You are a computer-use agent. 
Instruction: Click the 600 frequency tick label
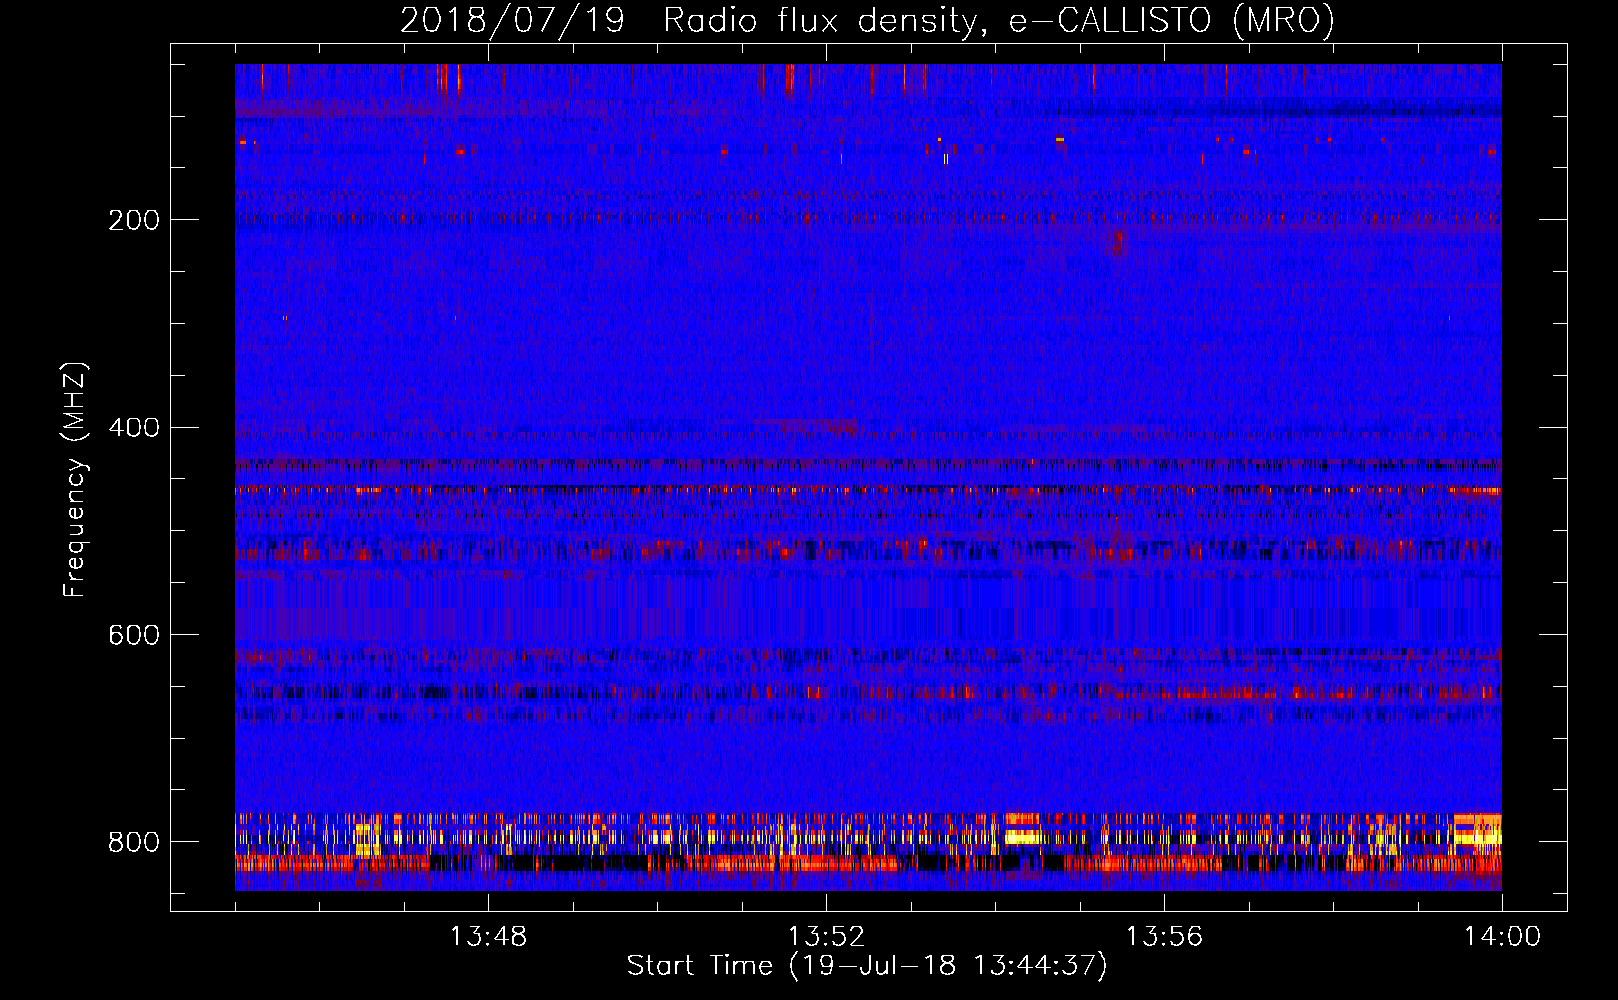click(134, 635)
